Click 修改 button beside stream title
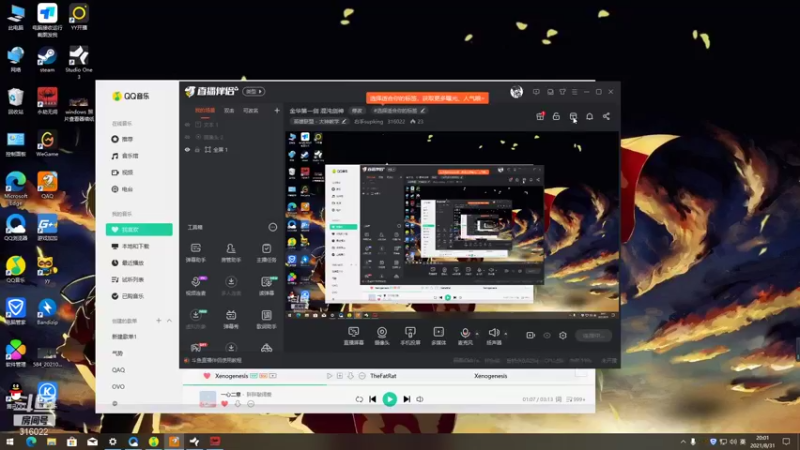 coord(357,110)
